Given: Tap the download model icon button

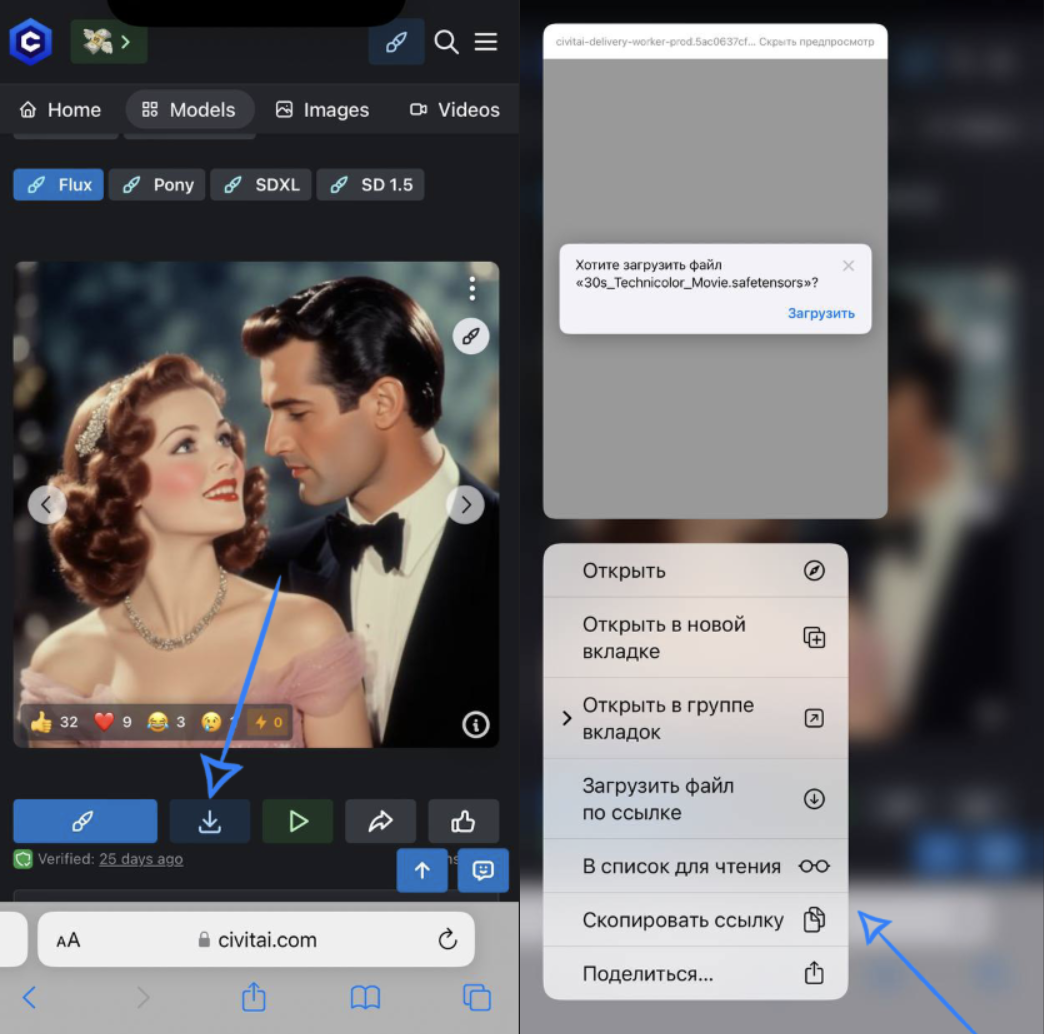Looking at the screenshot, I should [x=209, y=821].
